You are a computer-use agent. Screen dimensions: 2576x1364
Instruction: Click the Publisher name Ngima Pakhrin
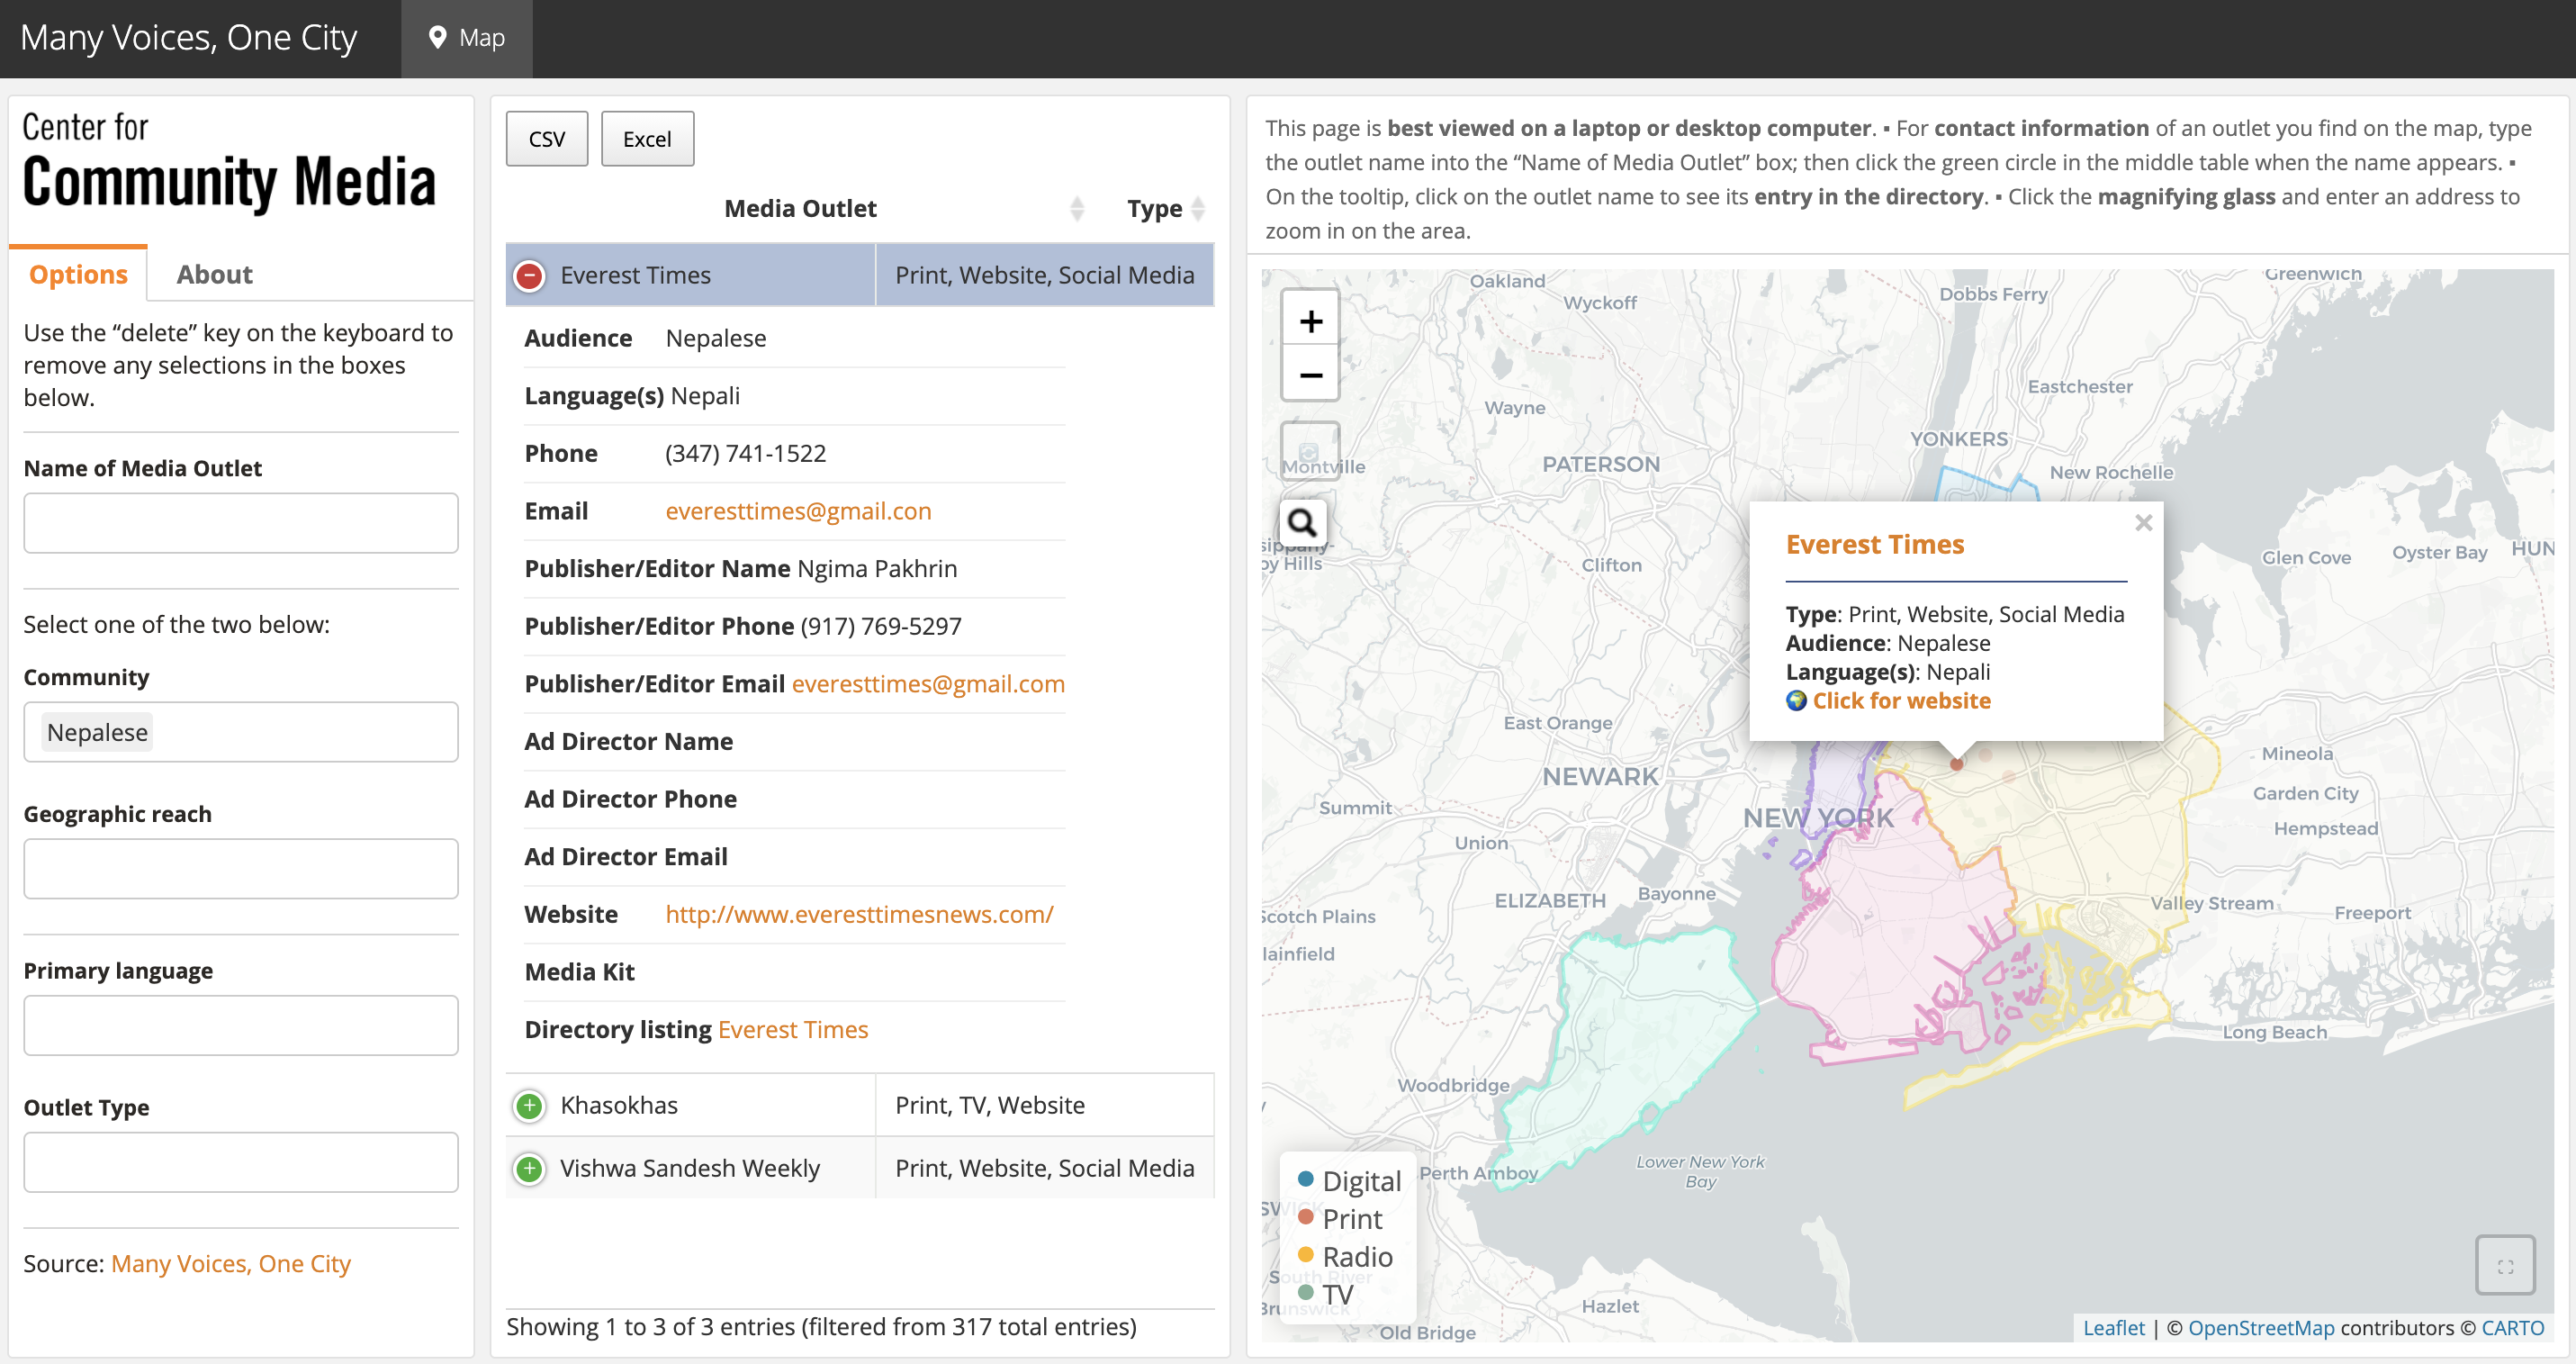coord(877,569)
